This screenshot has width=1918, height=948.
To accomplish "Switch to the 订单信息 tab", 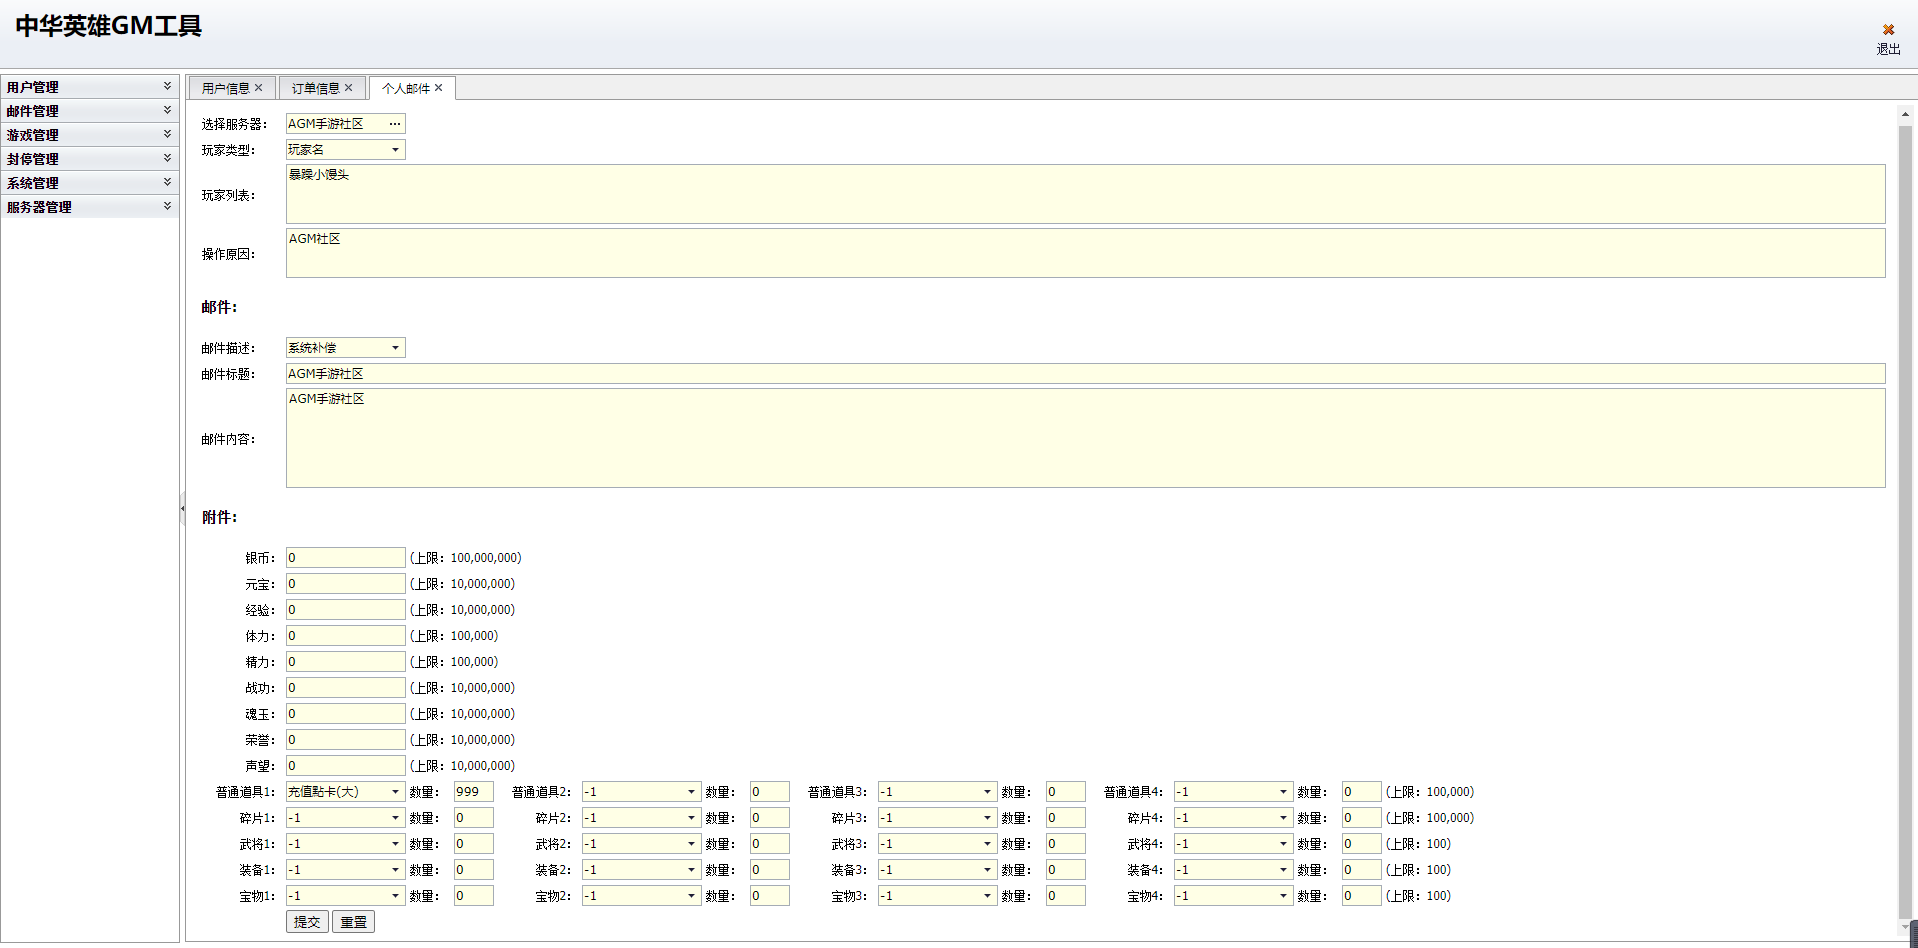I will tap(315, 88).
